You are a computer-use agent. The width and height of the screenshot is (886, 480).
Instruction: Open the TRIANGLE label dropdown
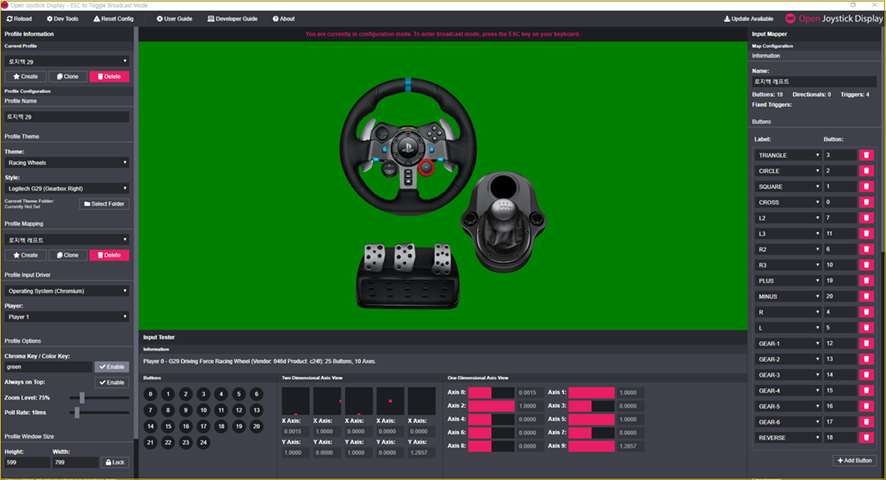click(x=788, y=155)
